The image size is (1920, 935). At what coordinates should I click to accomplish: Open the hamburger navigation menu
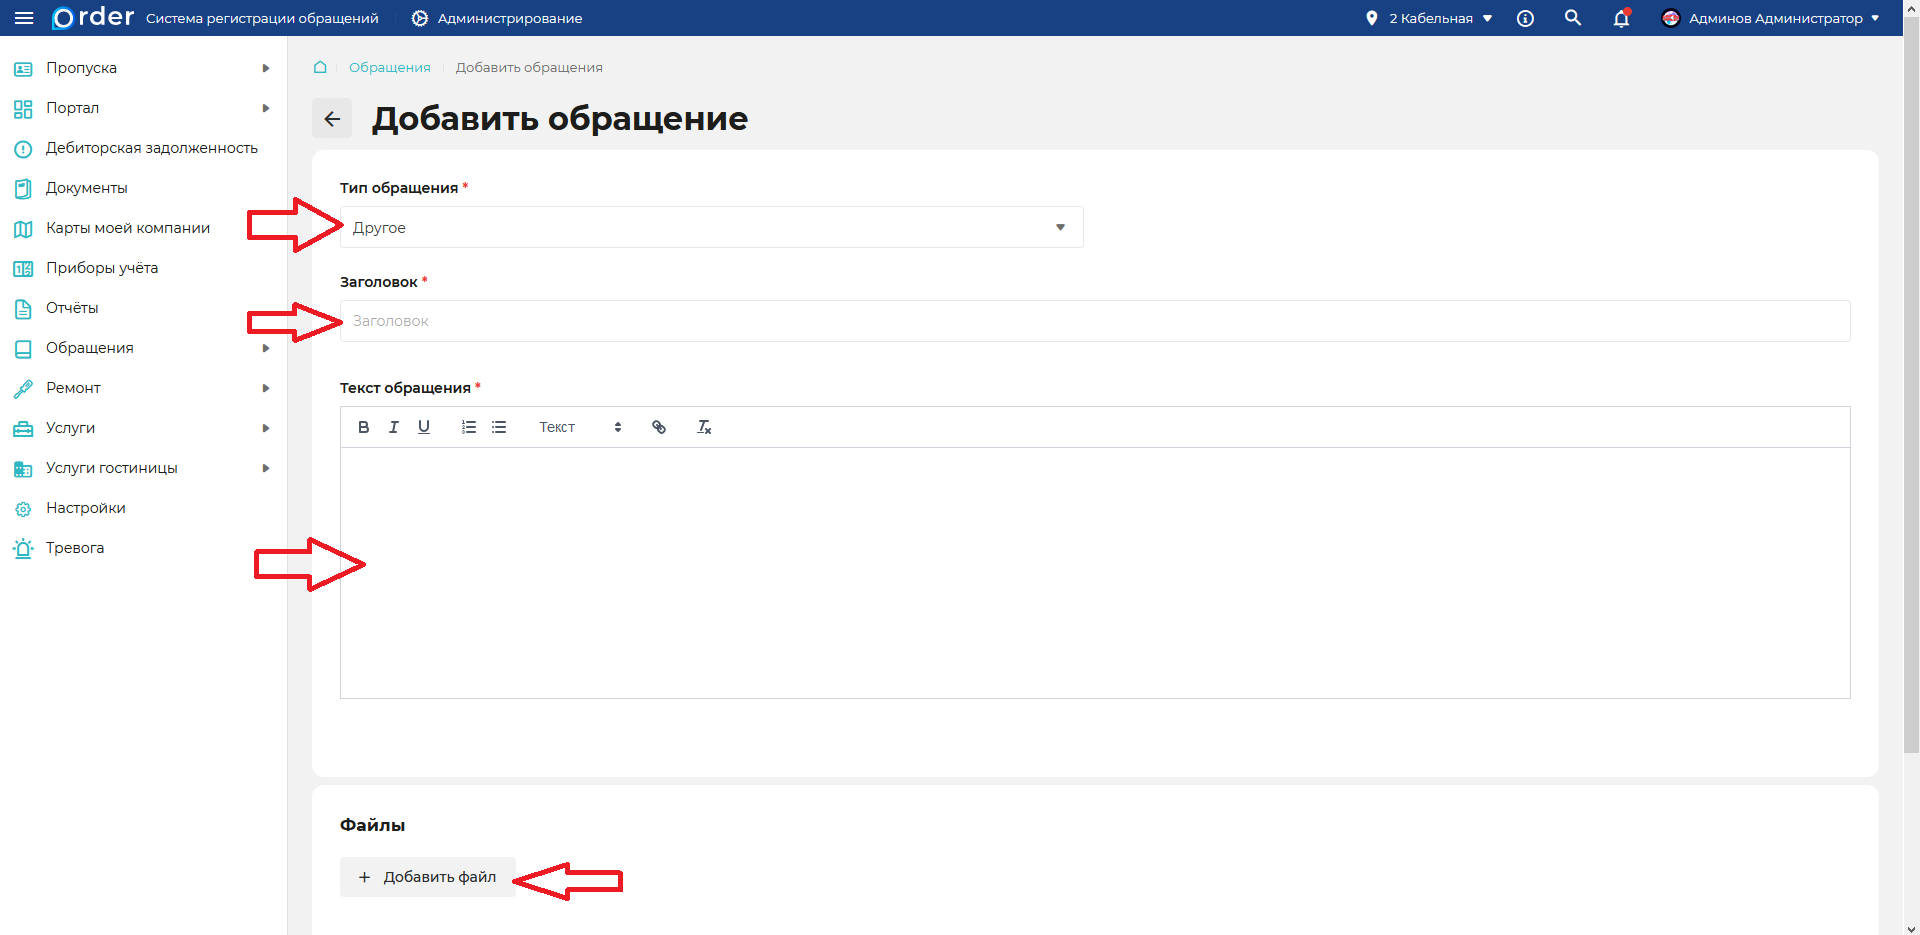[x=25, y=18]
